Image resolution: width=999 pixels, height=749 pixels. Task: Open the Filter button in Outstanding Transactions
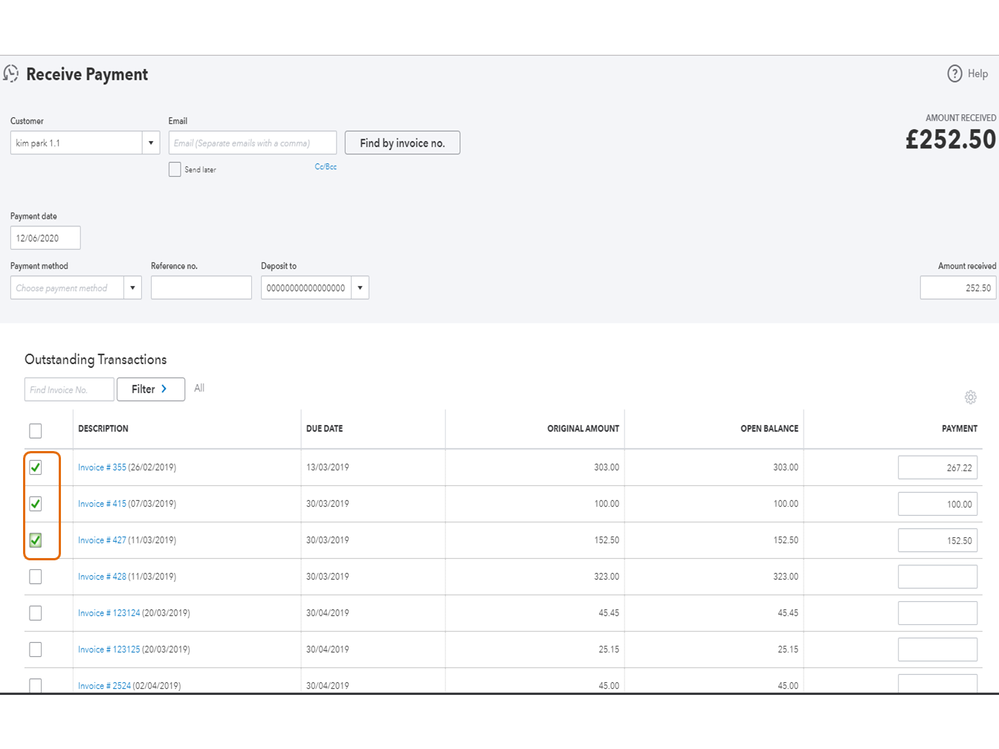150,389
